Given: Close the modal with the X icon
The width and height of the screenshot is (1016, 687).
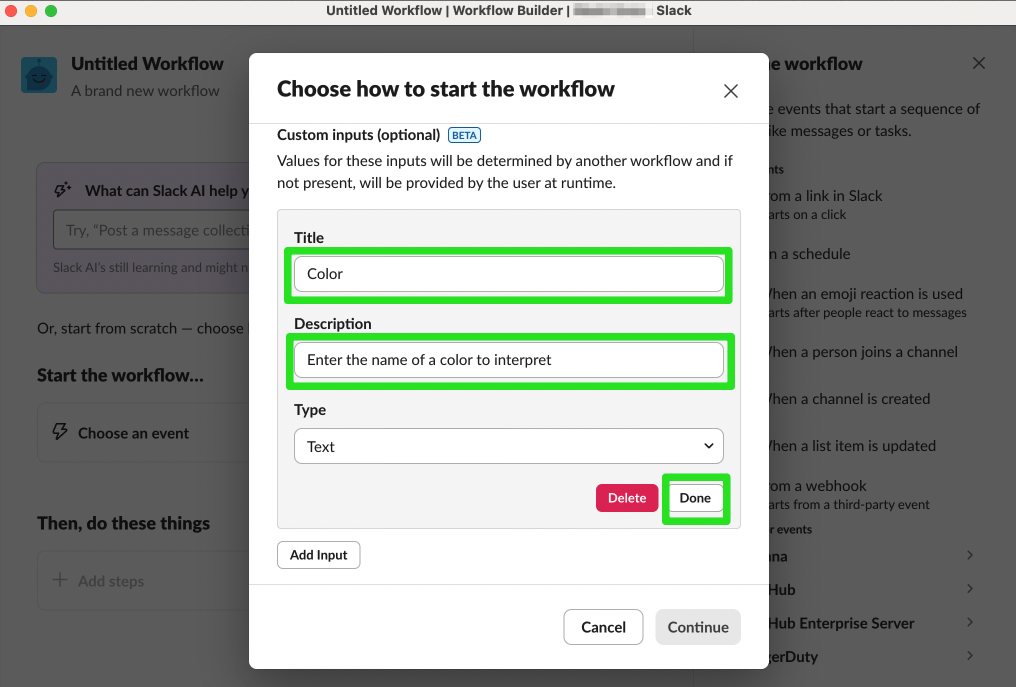Looking at the screenshot, I should pyautogui.click(x=730, y=90).
